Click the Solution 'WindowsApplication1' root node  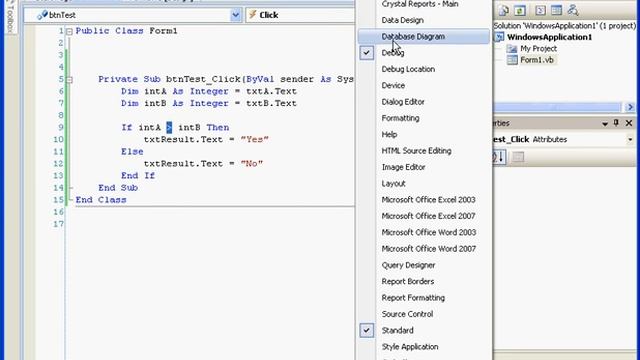(x=564, y=26)
